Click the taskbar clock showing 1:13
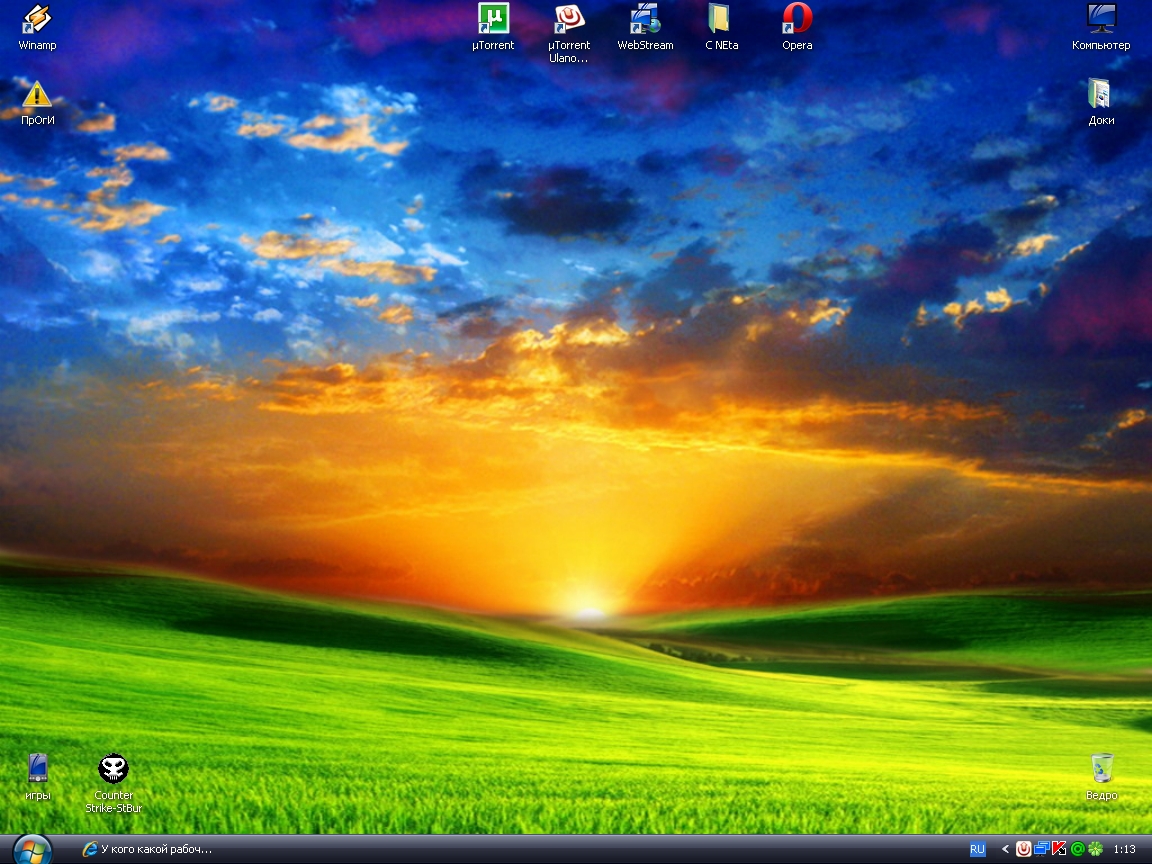Viewport: 1152px width, 864px height. 1124,849
